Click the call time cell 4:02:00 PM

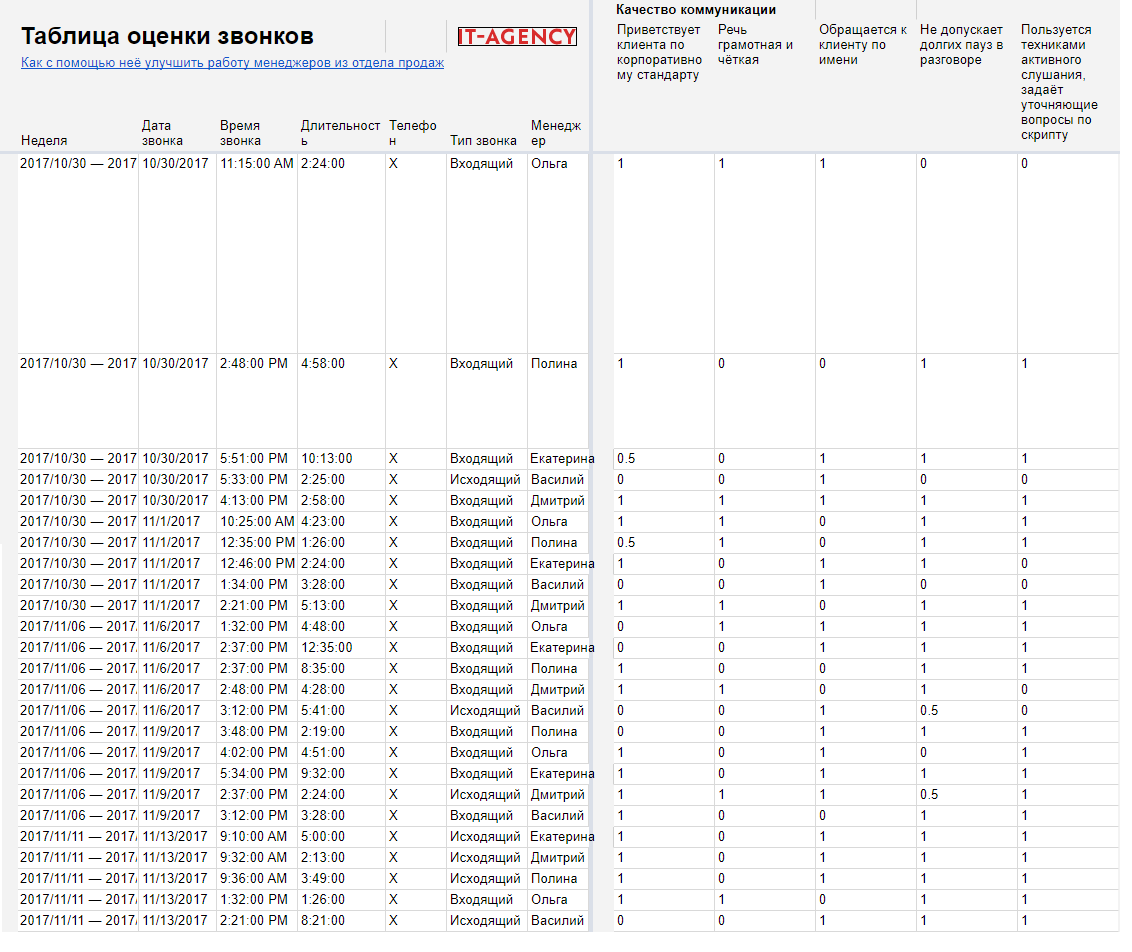254,753
